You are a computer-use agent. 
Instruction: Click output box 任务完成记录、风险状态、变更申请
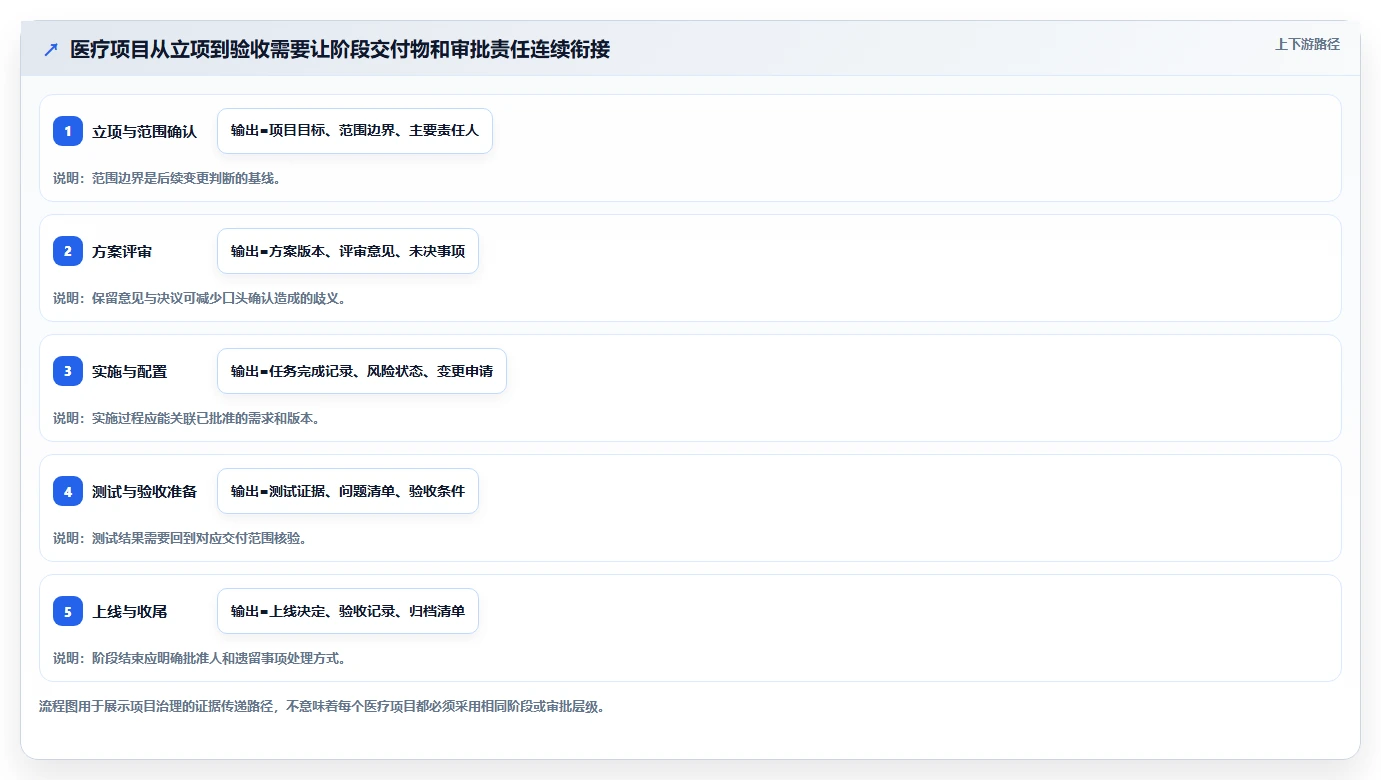[x=362, y=371]
